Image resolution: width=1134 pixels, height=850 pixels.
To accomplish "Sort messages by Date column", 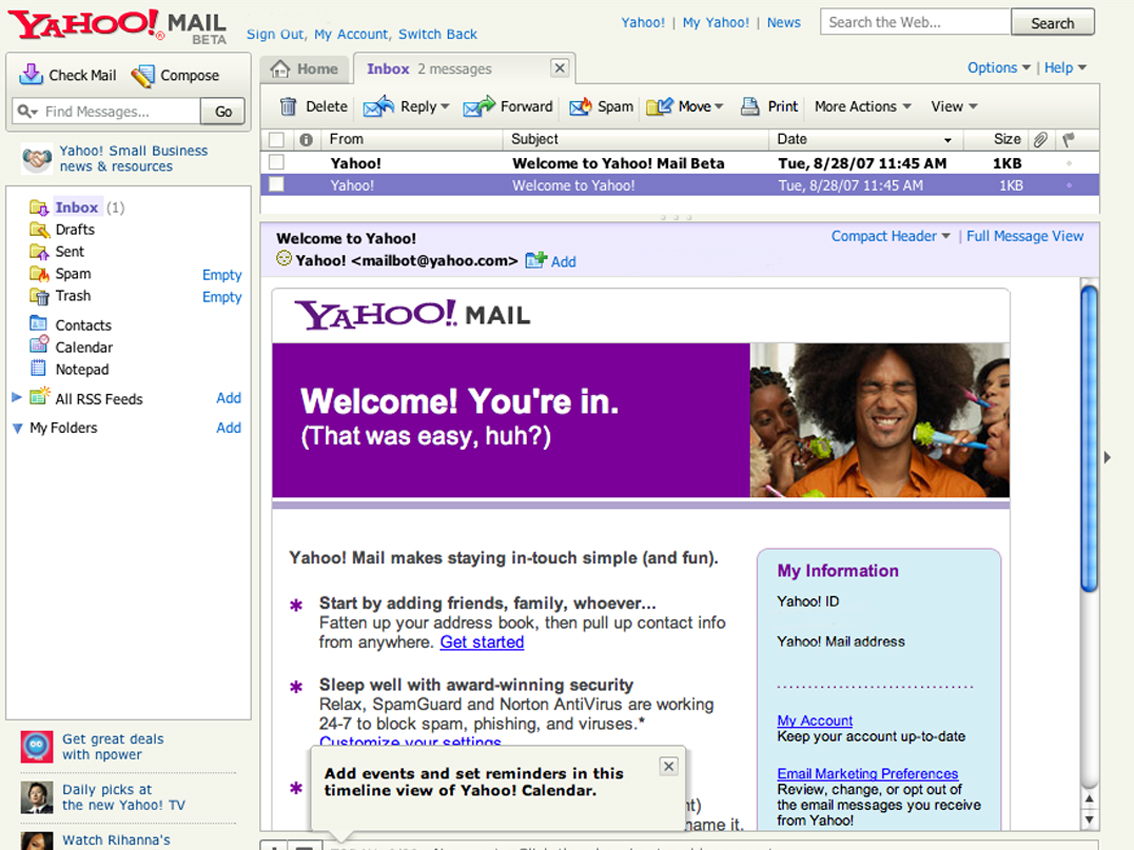I will (865, 139).
